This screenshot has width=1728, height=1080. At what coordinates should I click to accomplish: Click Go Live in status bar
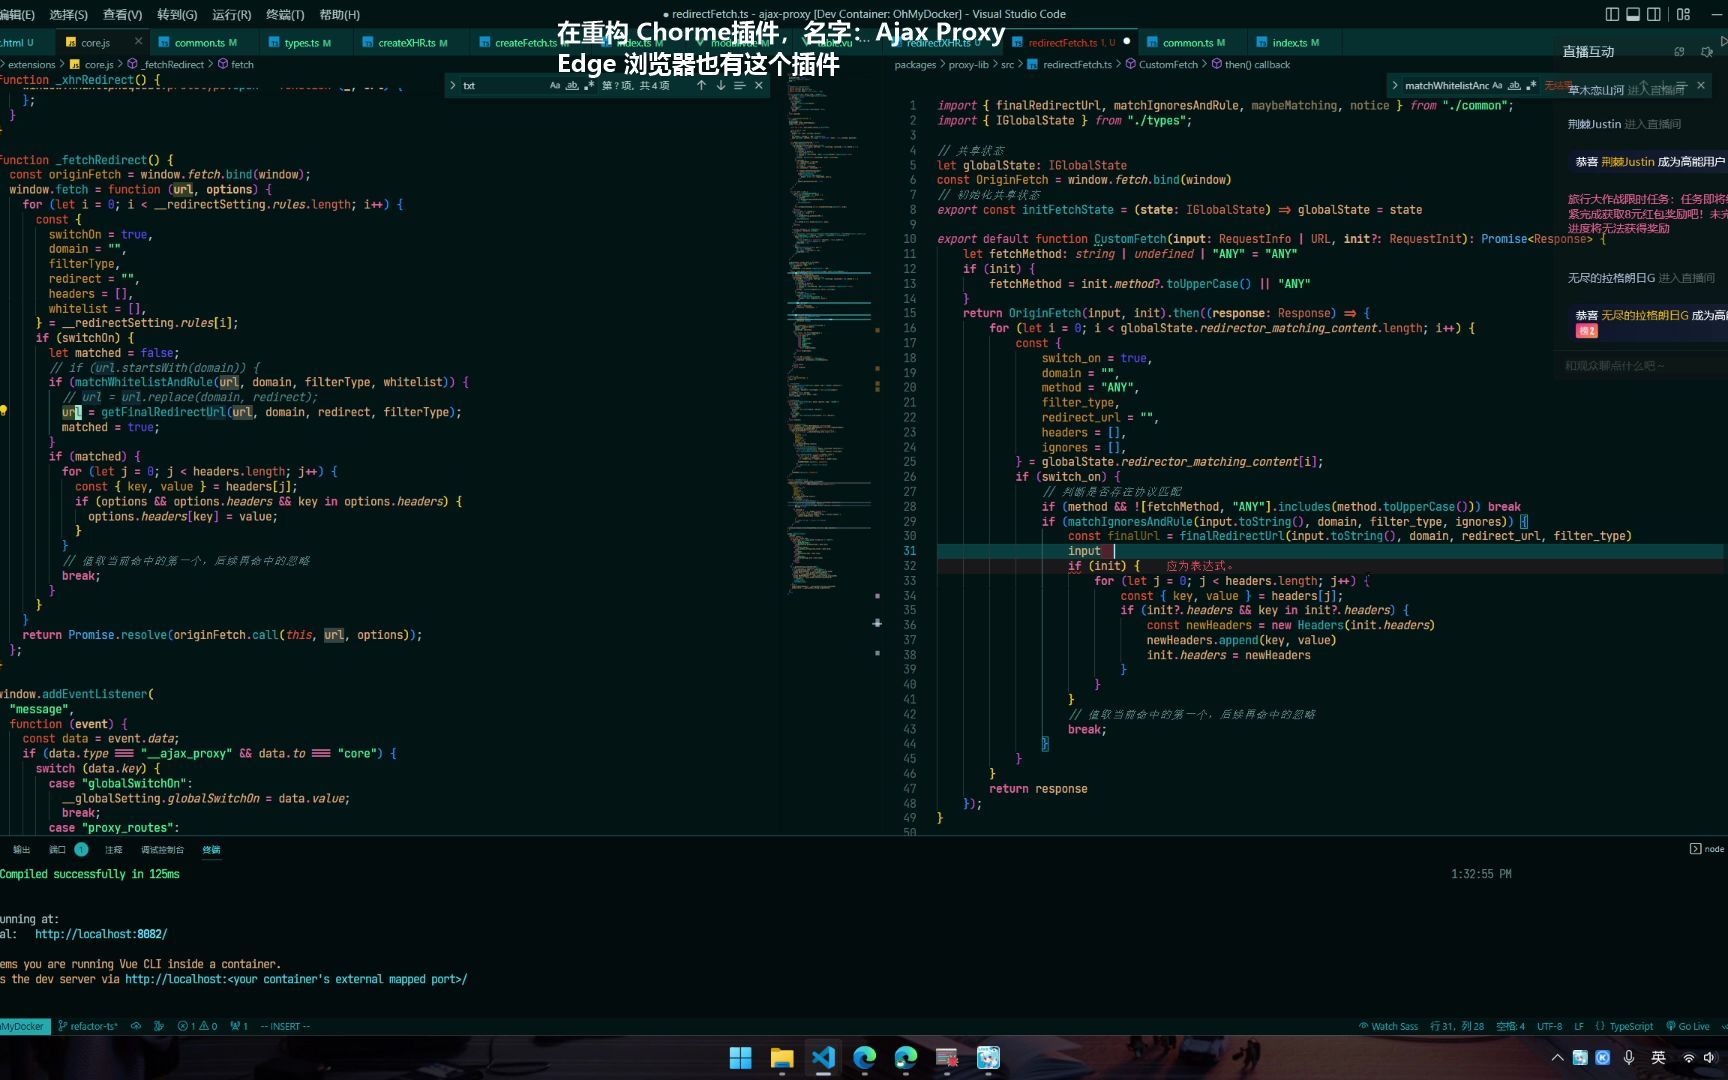(1687, 1026)
